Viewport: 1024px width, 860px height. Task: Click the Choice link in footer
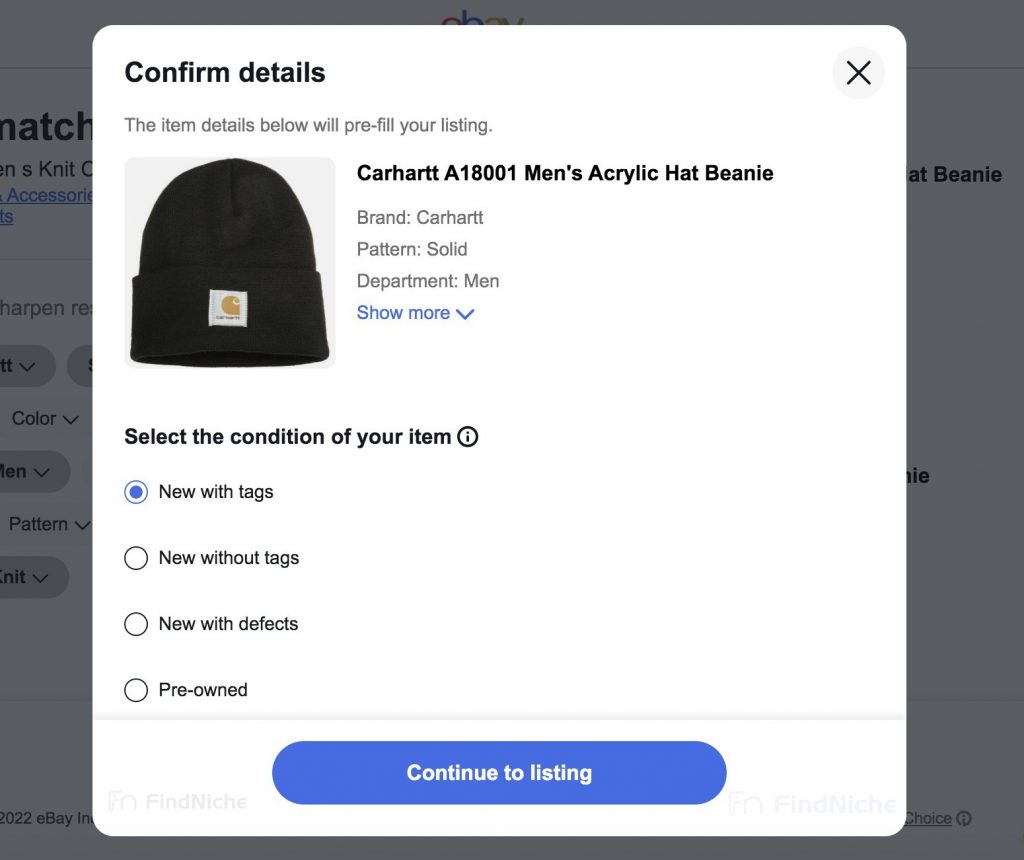point(928,818)
